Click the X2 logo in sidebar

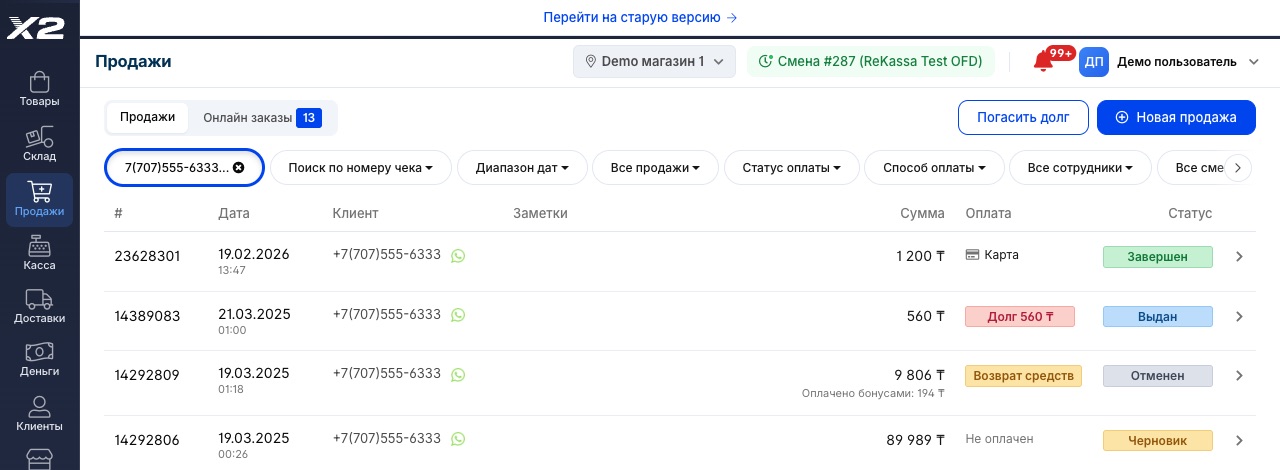click(x=36, y=28)
